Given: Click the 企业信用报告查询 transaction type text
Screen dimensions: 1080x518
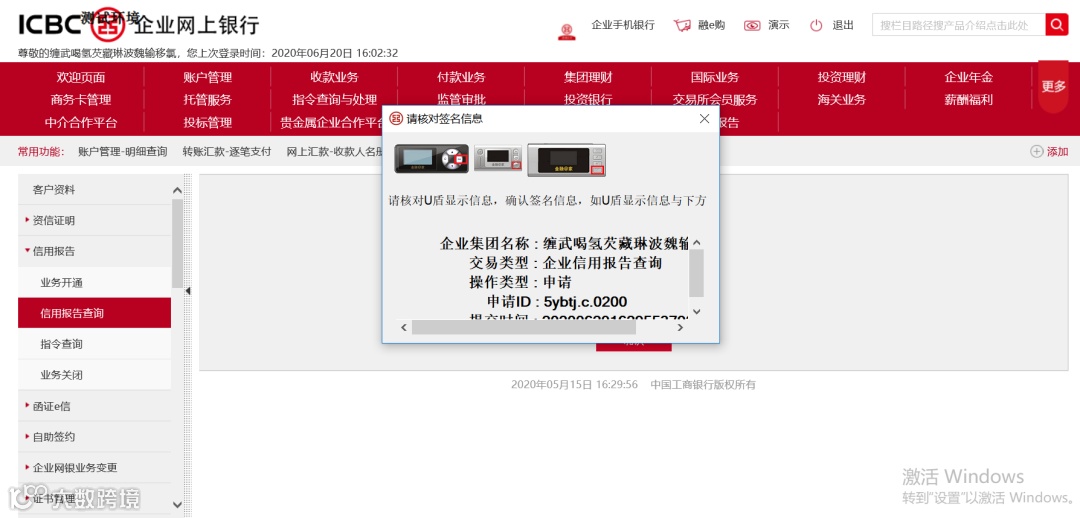Looking at the screenshot, I should click(603, 262).
